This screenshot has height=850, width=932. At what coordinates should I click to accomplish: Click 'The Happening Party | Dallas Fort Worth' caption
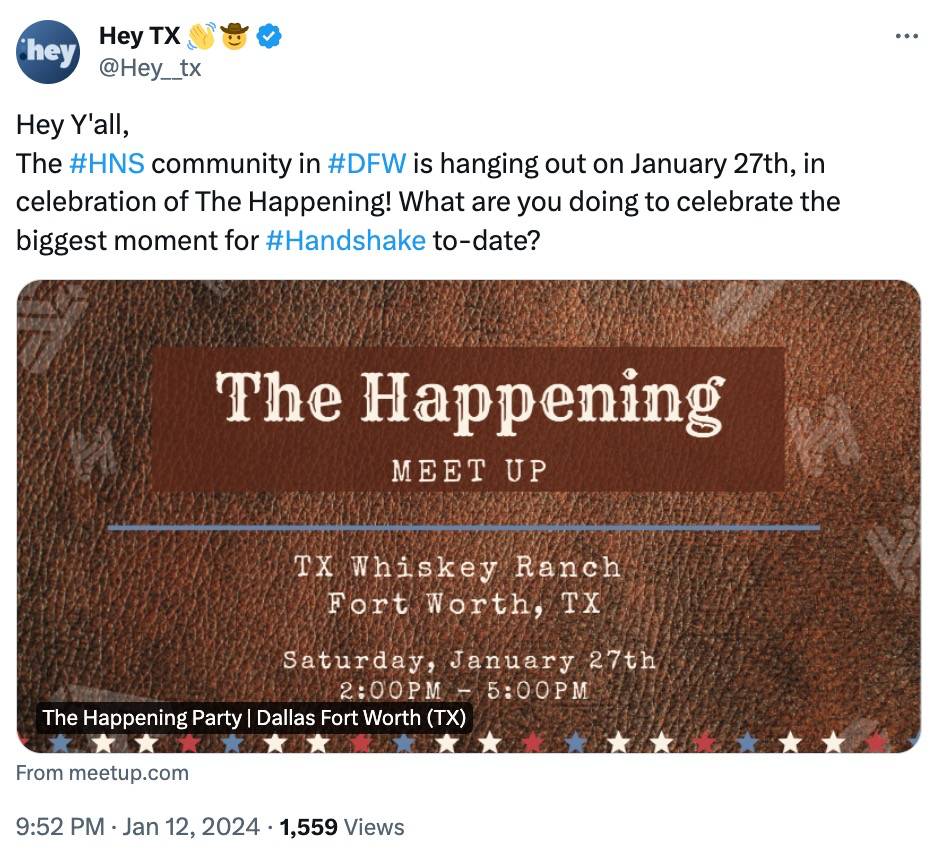pyautogui.click(x=255, y=717)
